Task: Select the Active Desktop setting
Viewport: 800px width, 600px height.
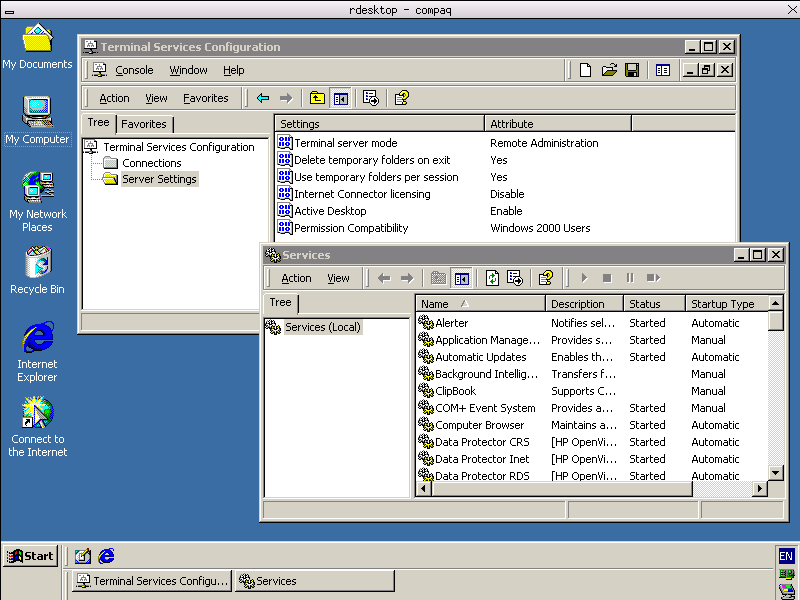Action: tap(330, 211)
